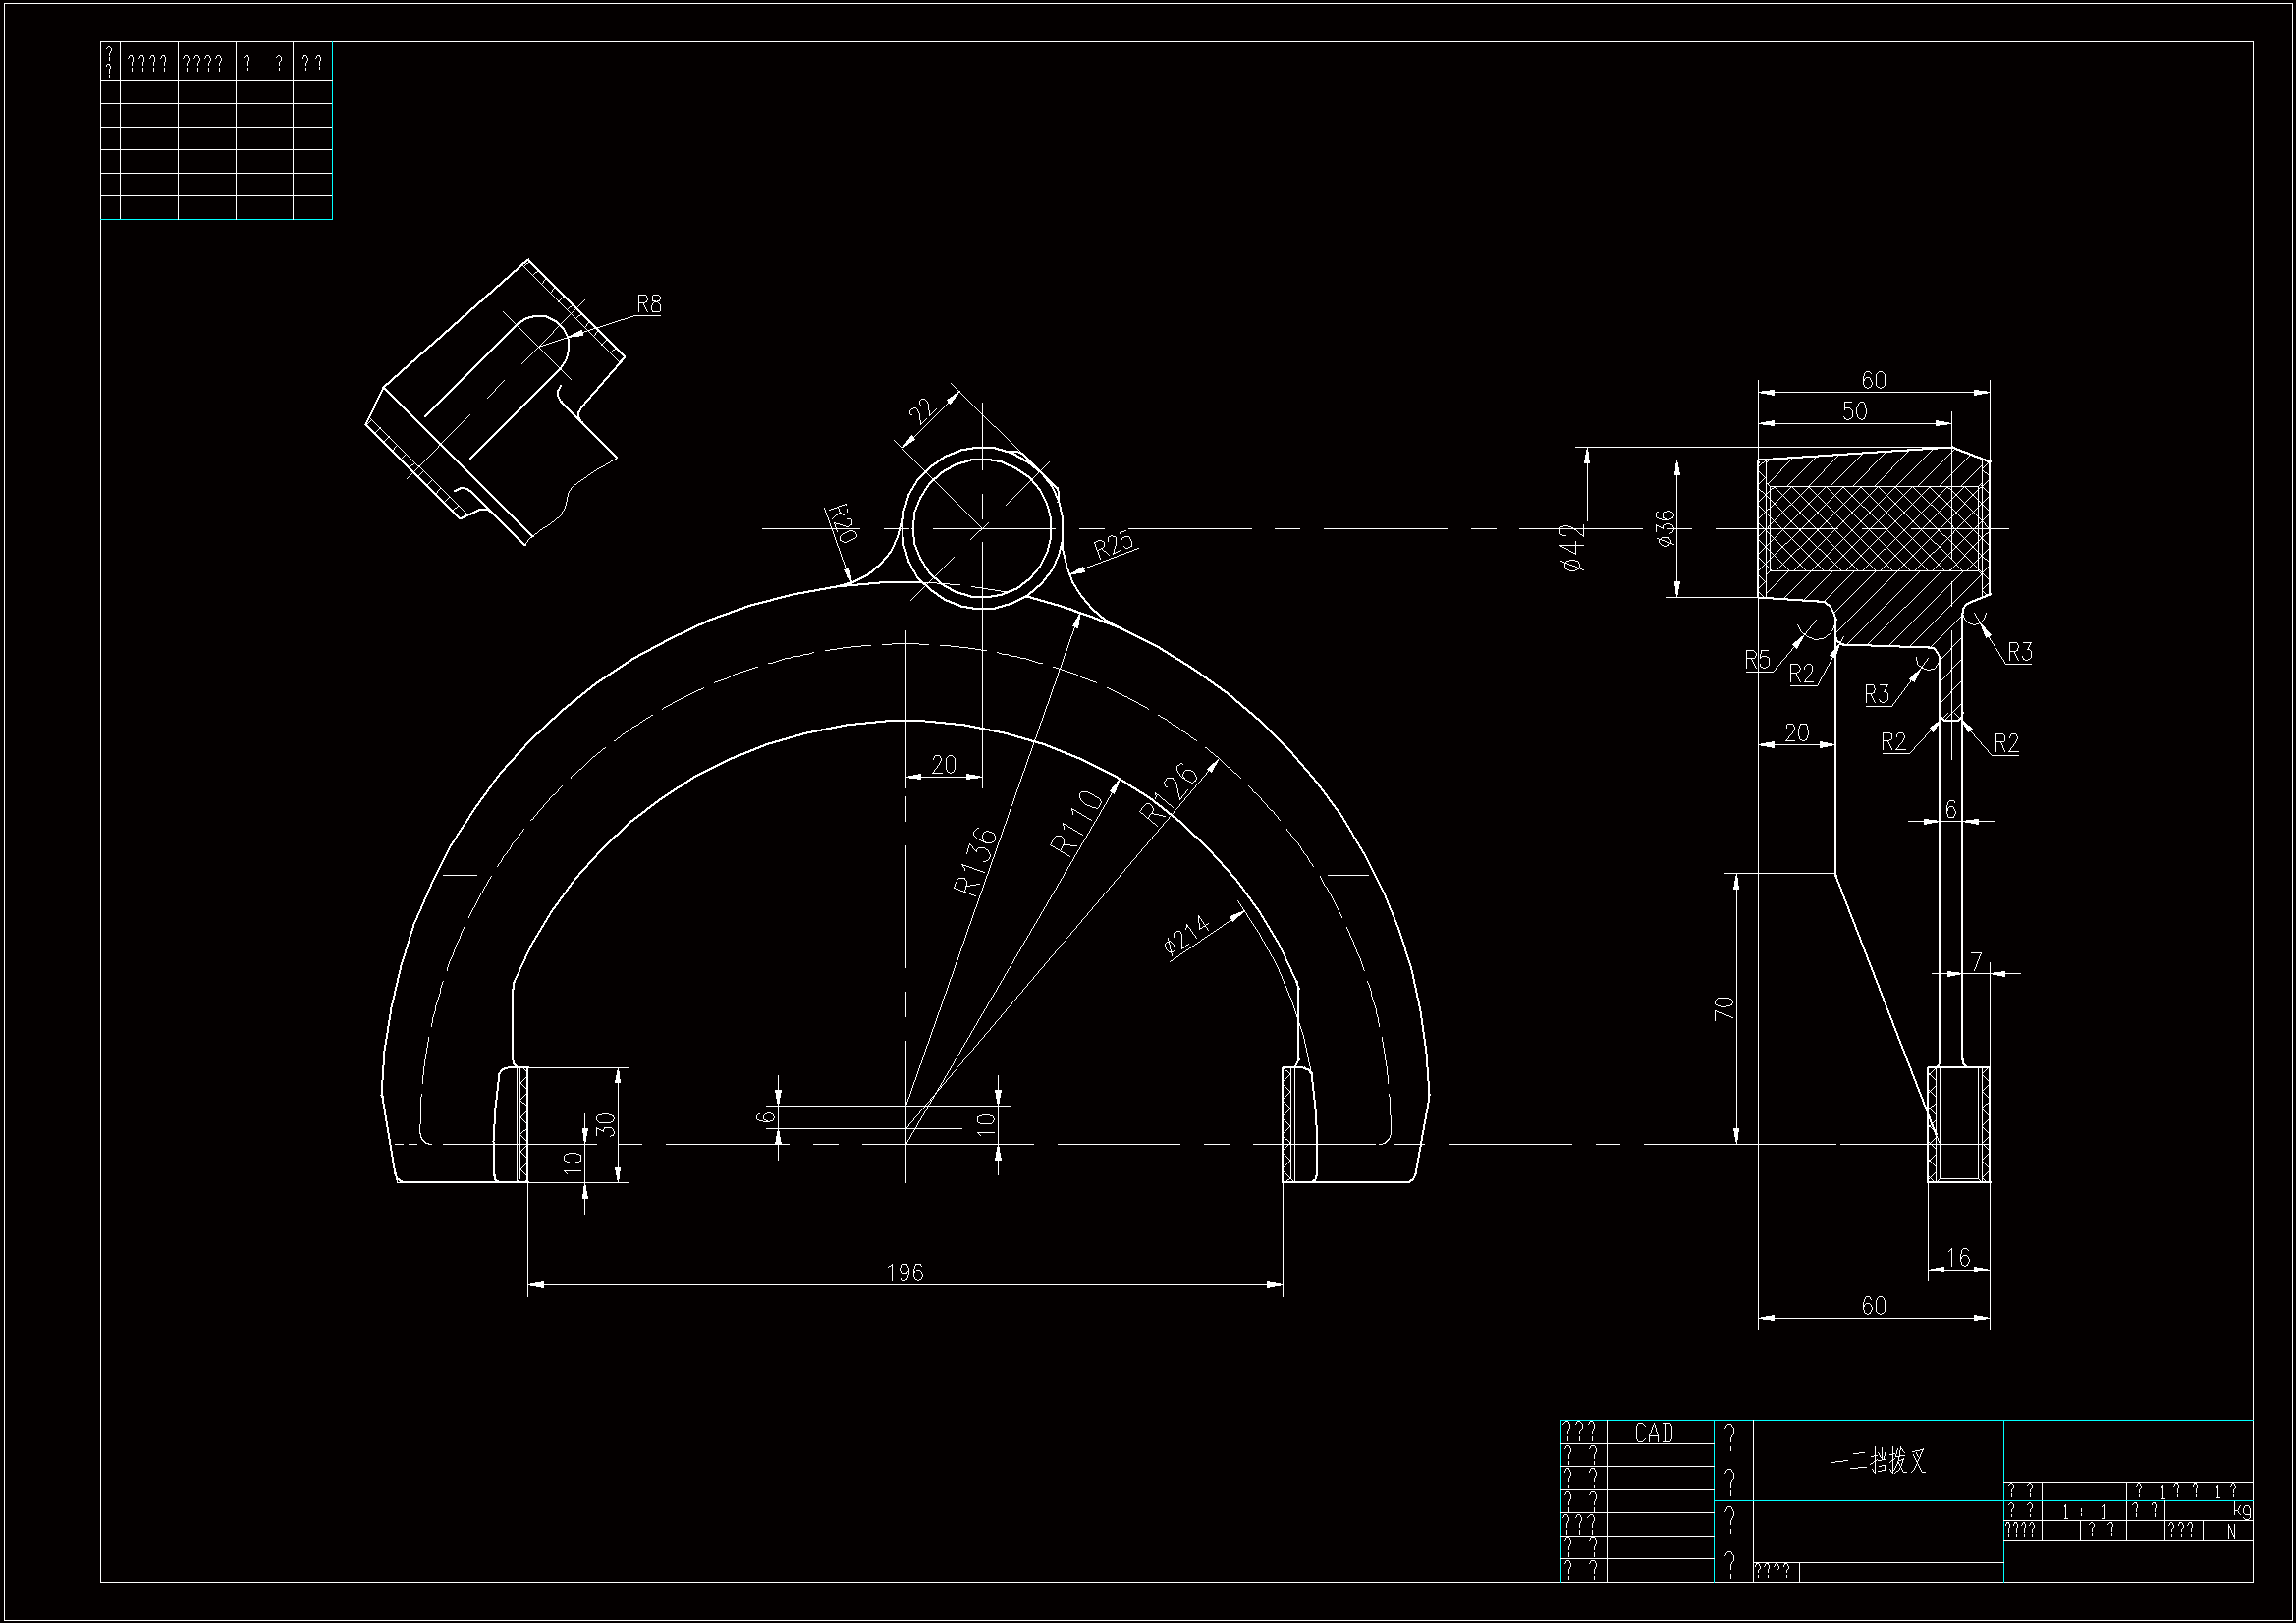Screen dimensions: 2296x1623
Task: Click the kg weight unit cell
Action: [x=2242, y=1511]
